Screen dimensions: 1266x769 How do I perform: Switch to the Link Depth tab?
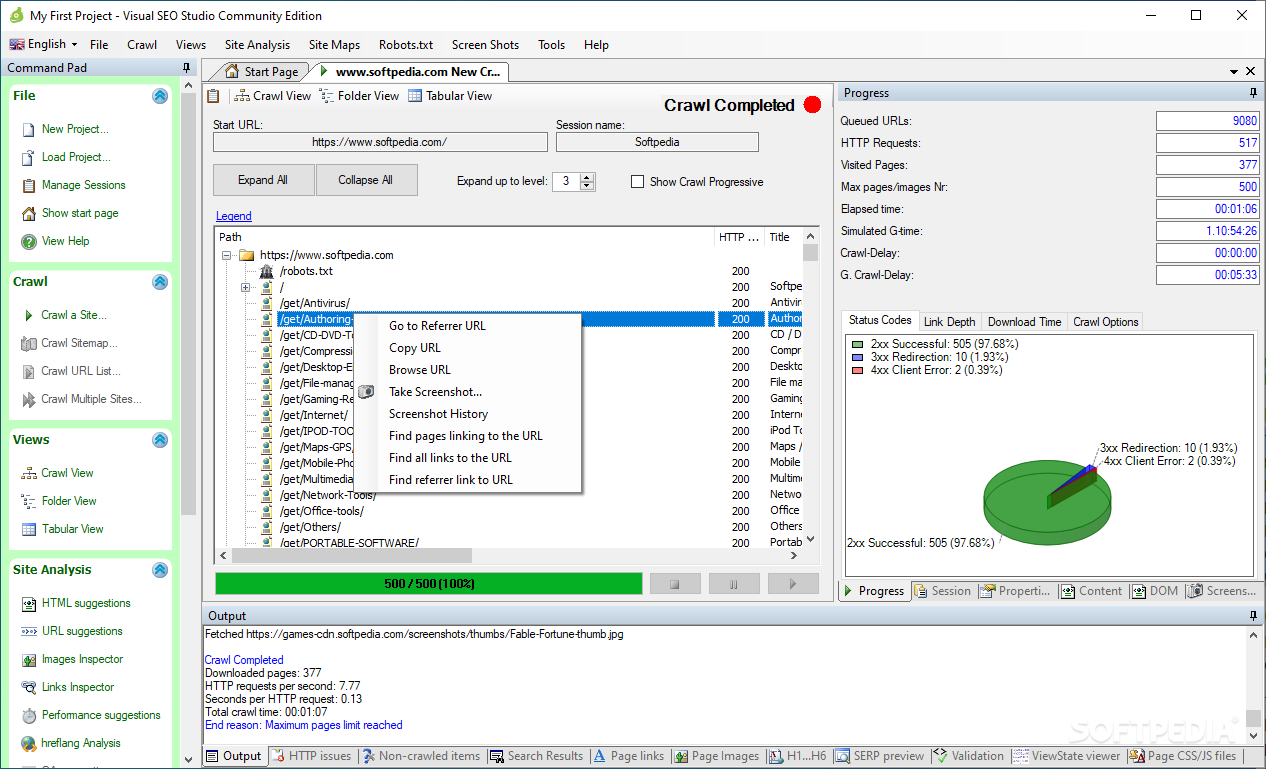tap(949, 322)
